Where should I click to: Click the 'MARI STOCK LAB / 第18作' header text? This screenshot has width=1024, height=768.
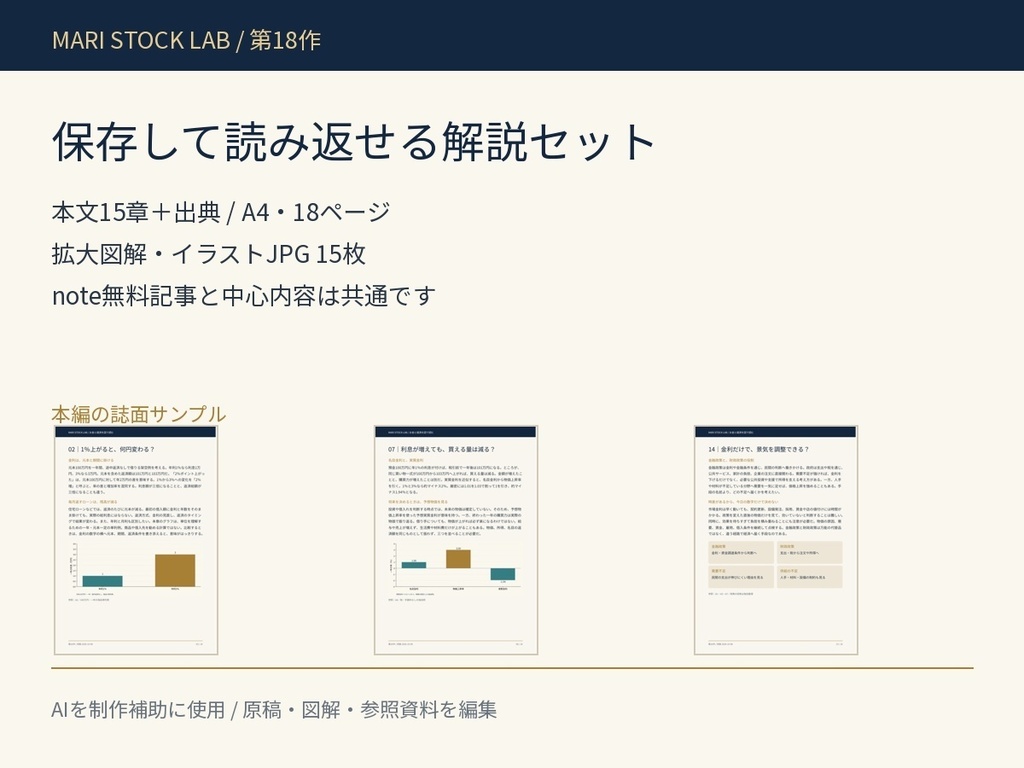(x=186, y=40)
